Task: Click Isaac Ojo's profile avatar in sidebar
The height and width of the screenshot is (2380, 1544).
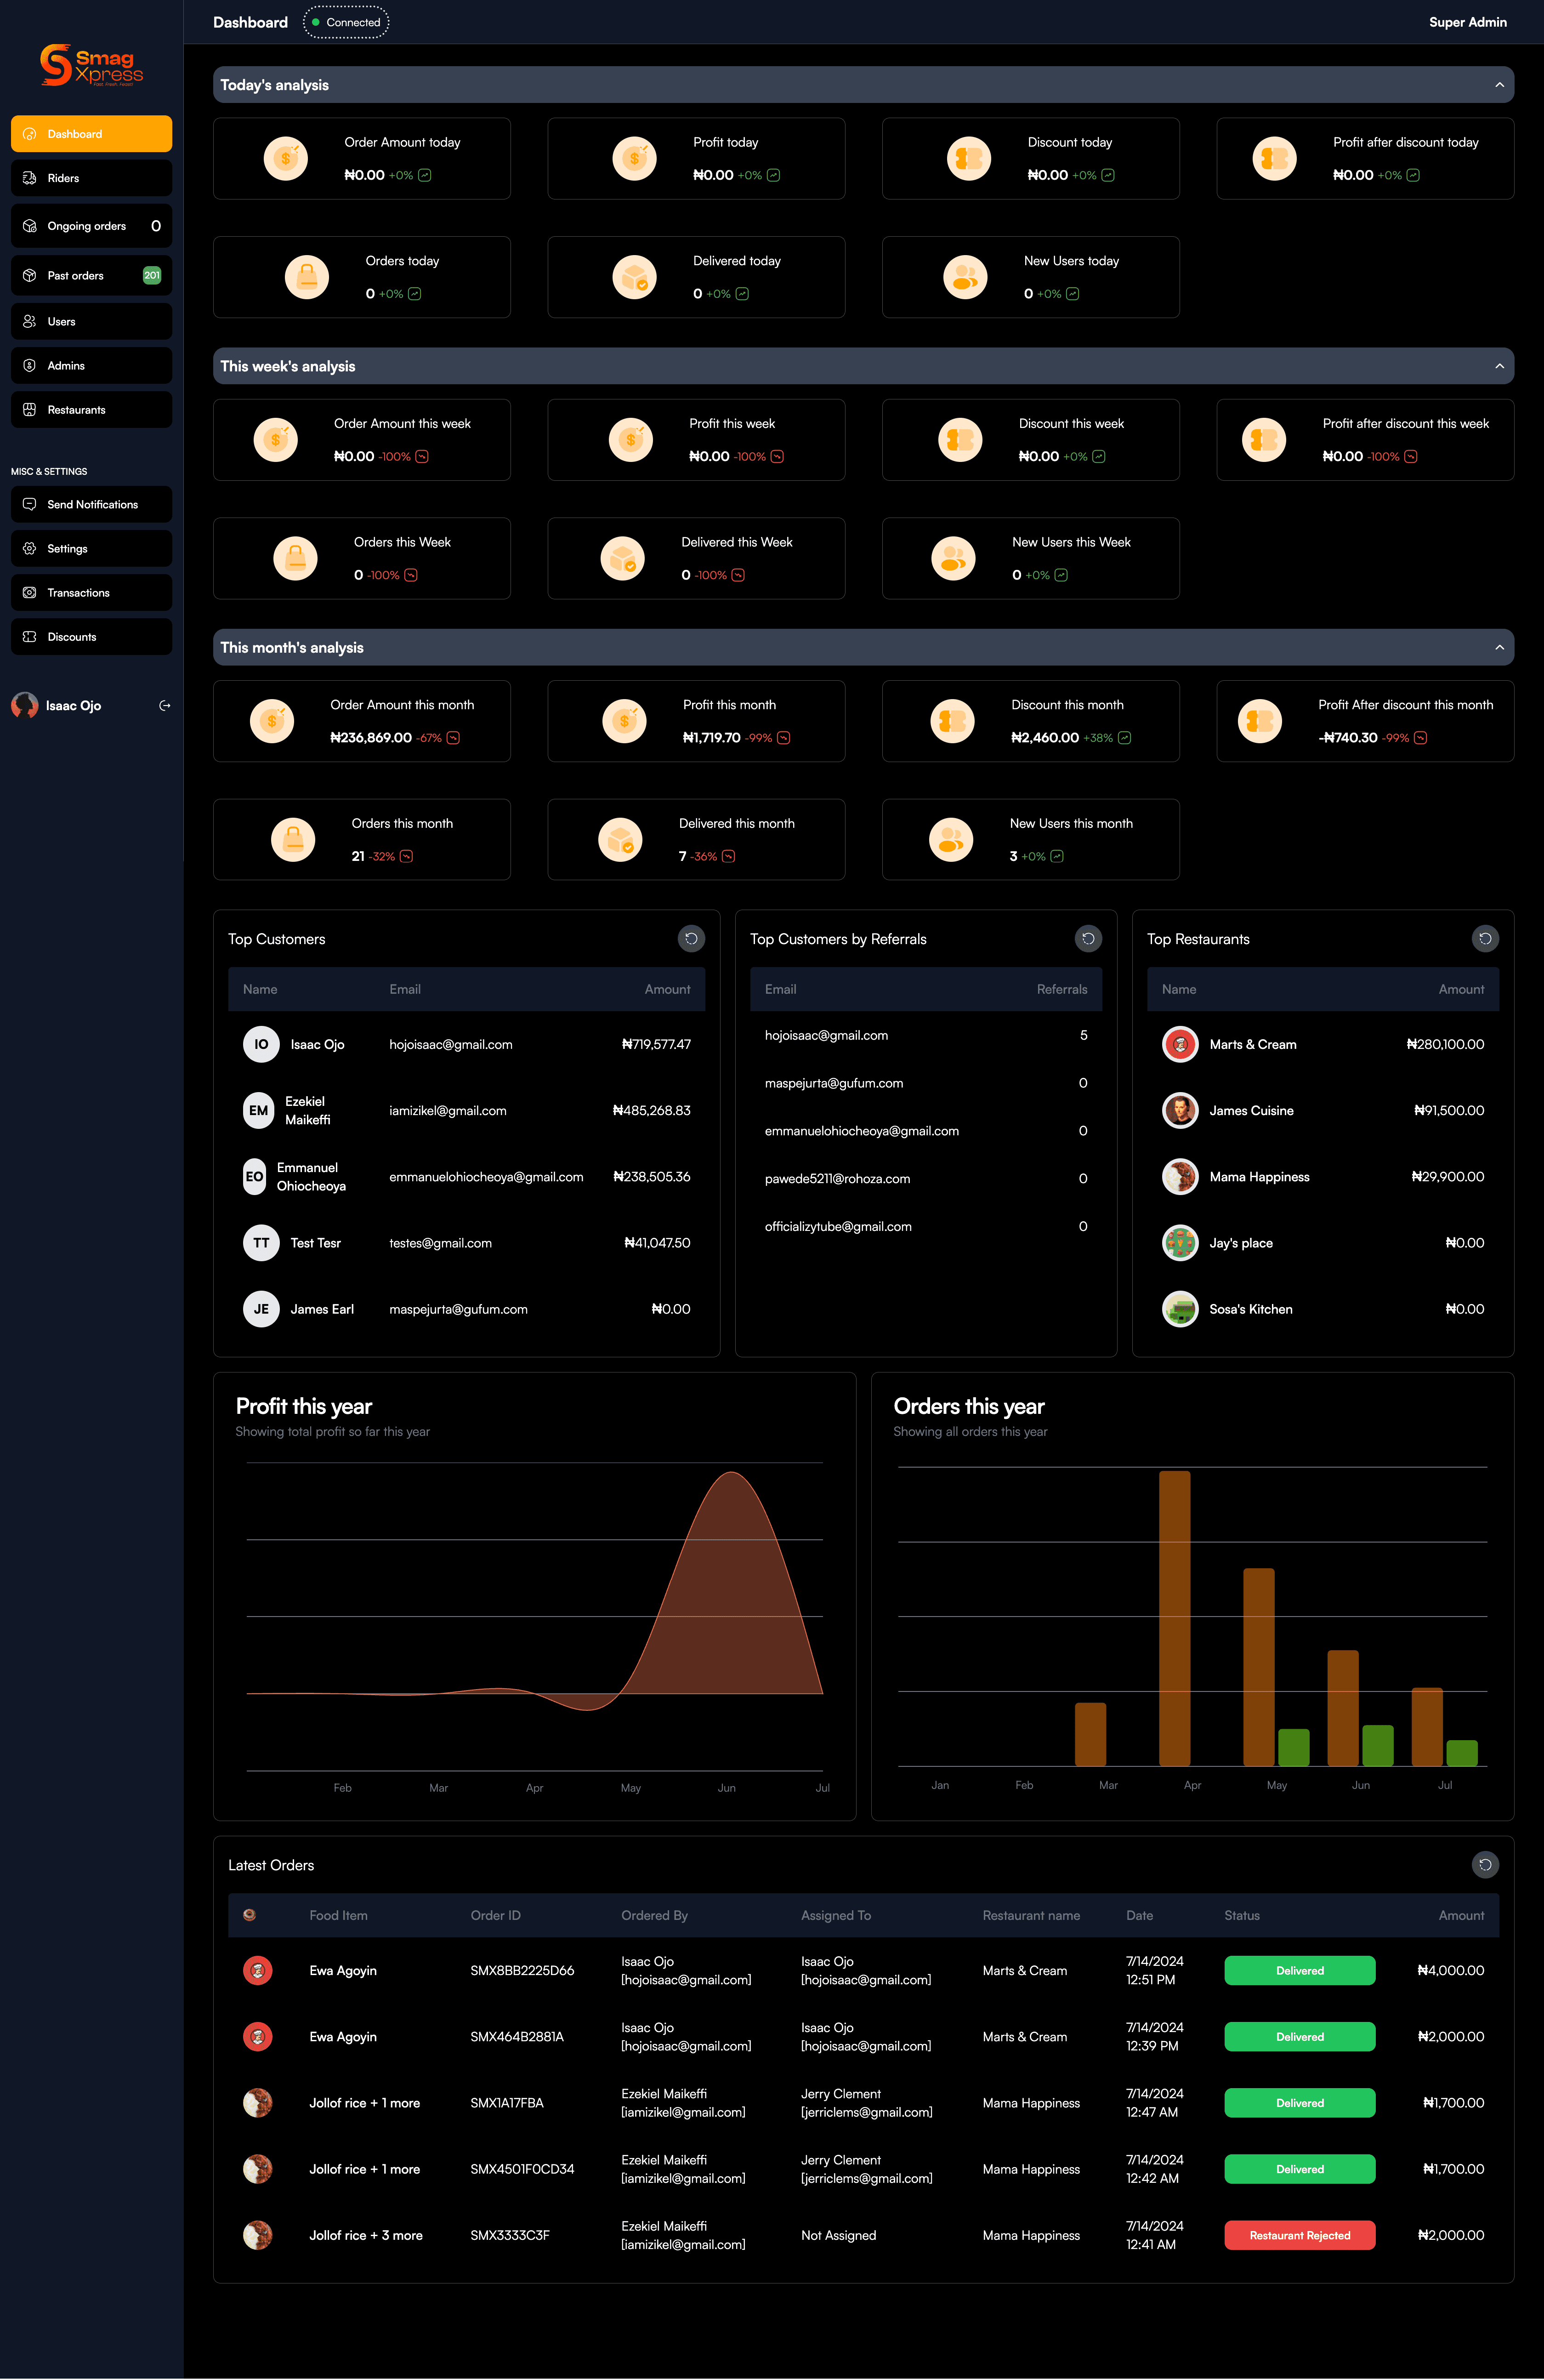Action: [x=25, y=706]
